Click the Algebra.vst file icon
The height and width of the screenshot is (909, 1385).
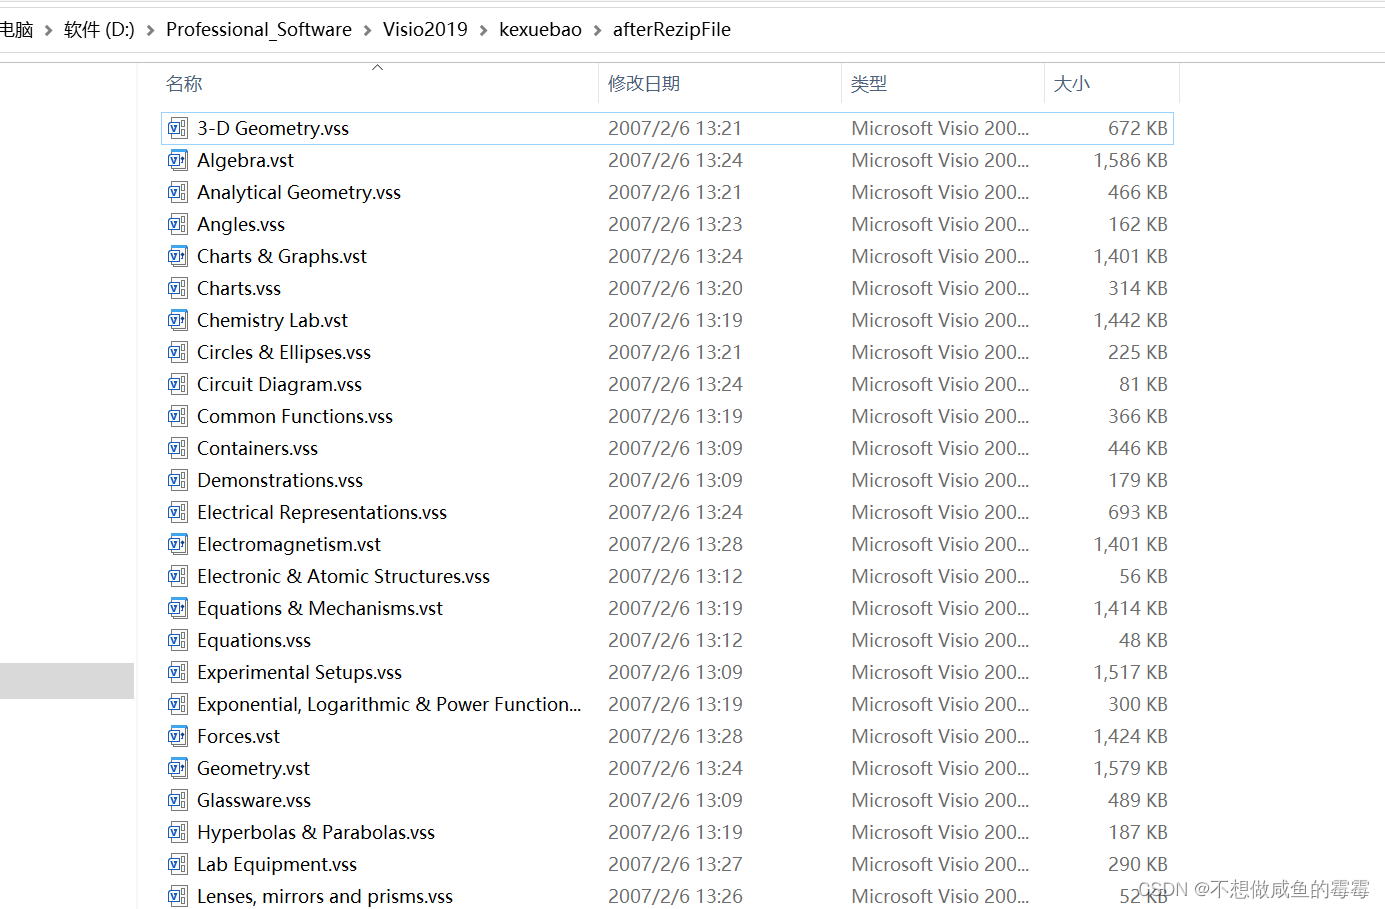tap(177, 160)
